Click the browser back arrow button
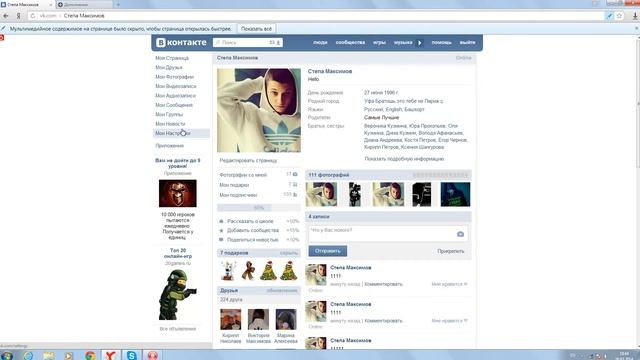Screen dimensions: 640x360 pyautogui.click(x=6, y=16)
